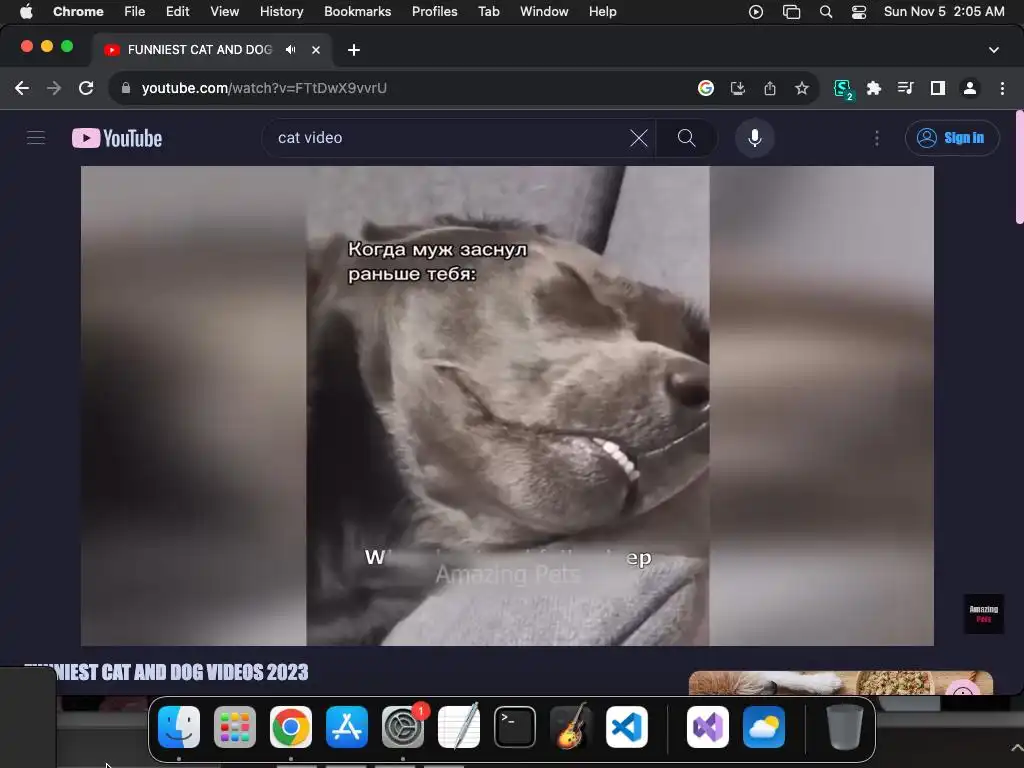
Task: Open Chrome from the Dock
Action: [291, 727]
